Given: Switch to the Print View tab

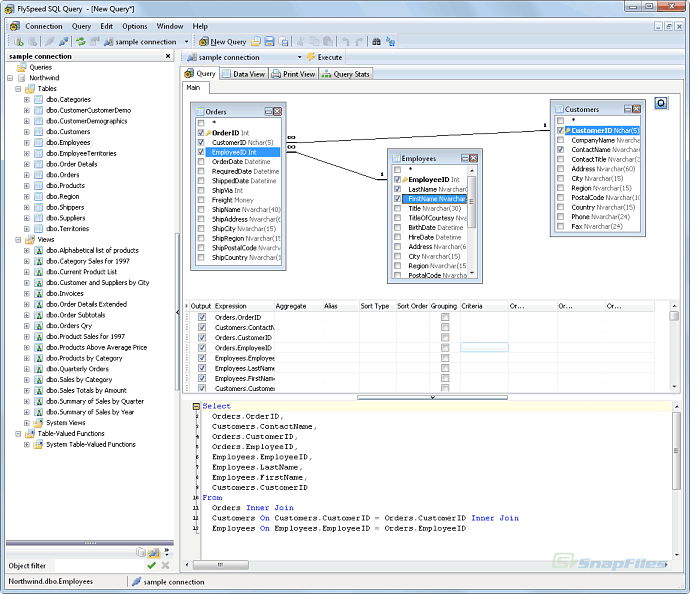Looking at the screenshot, I should coord(294,74).
